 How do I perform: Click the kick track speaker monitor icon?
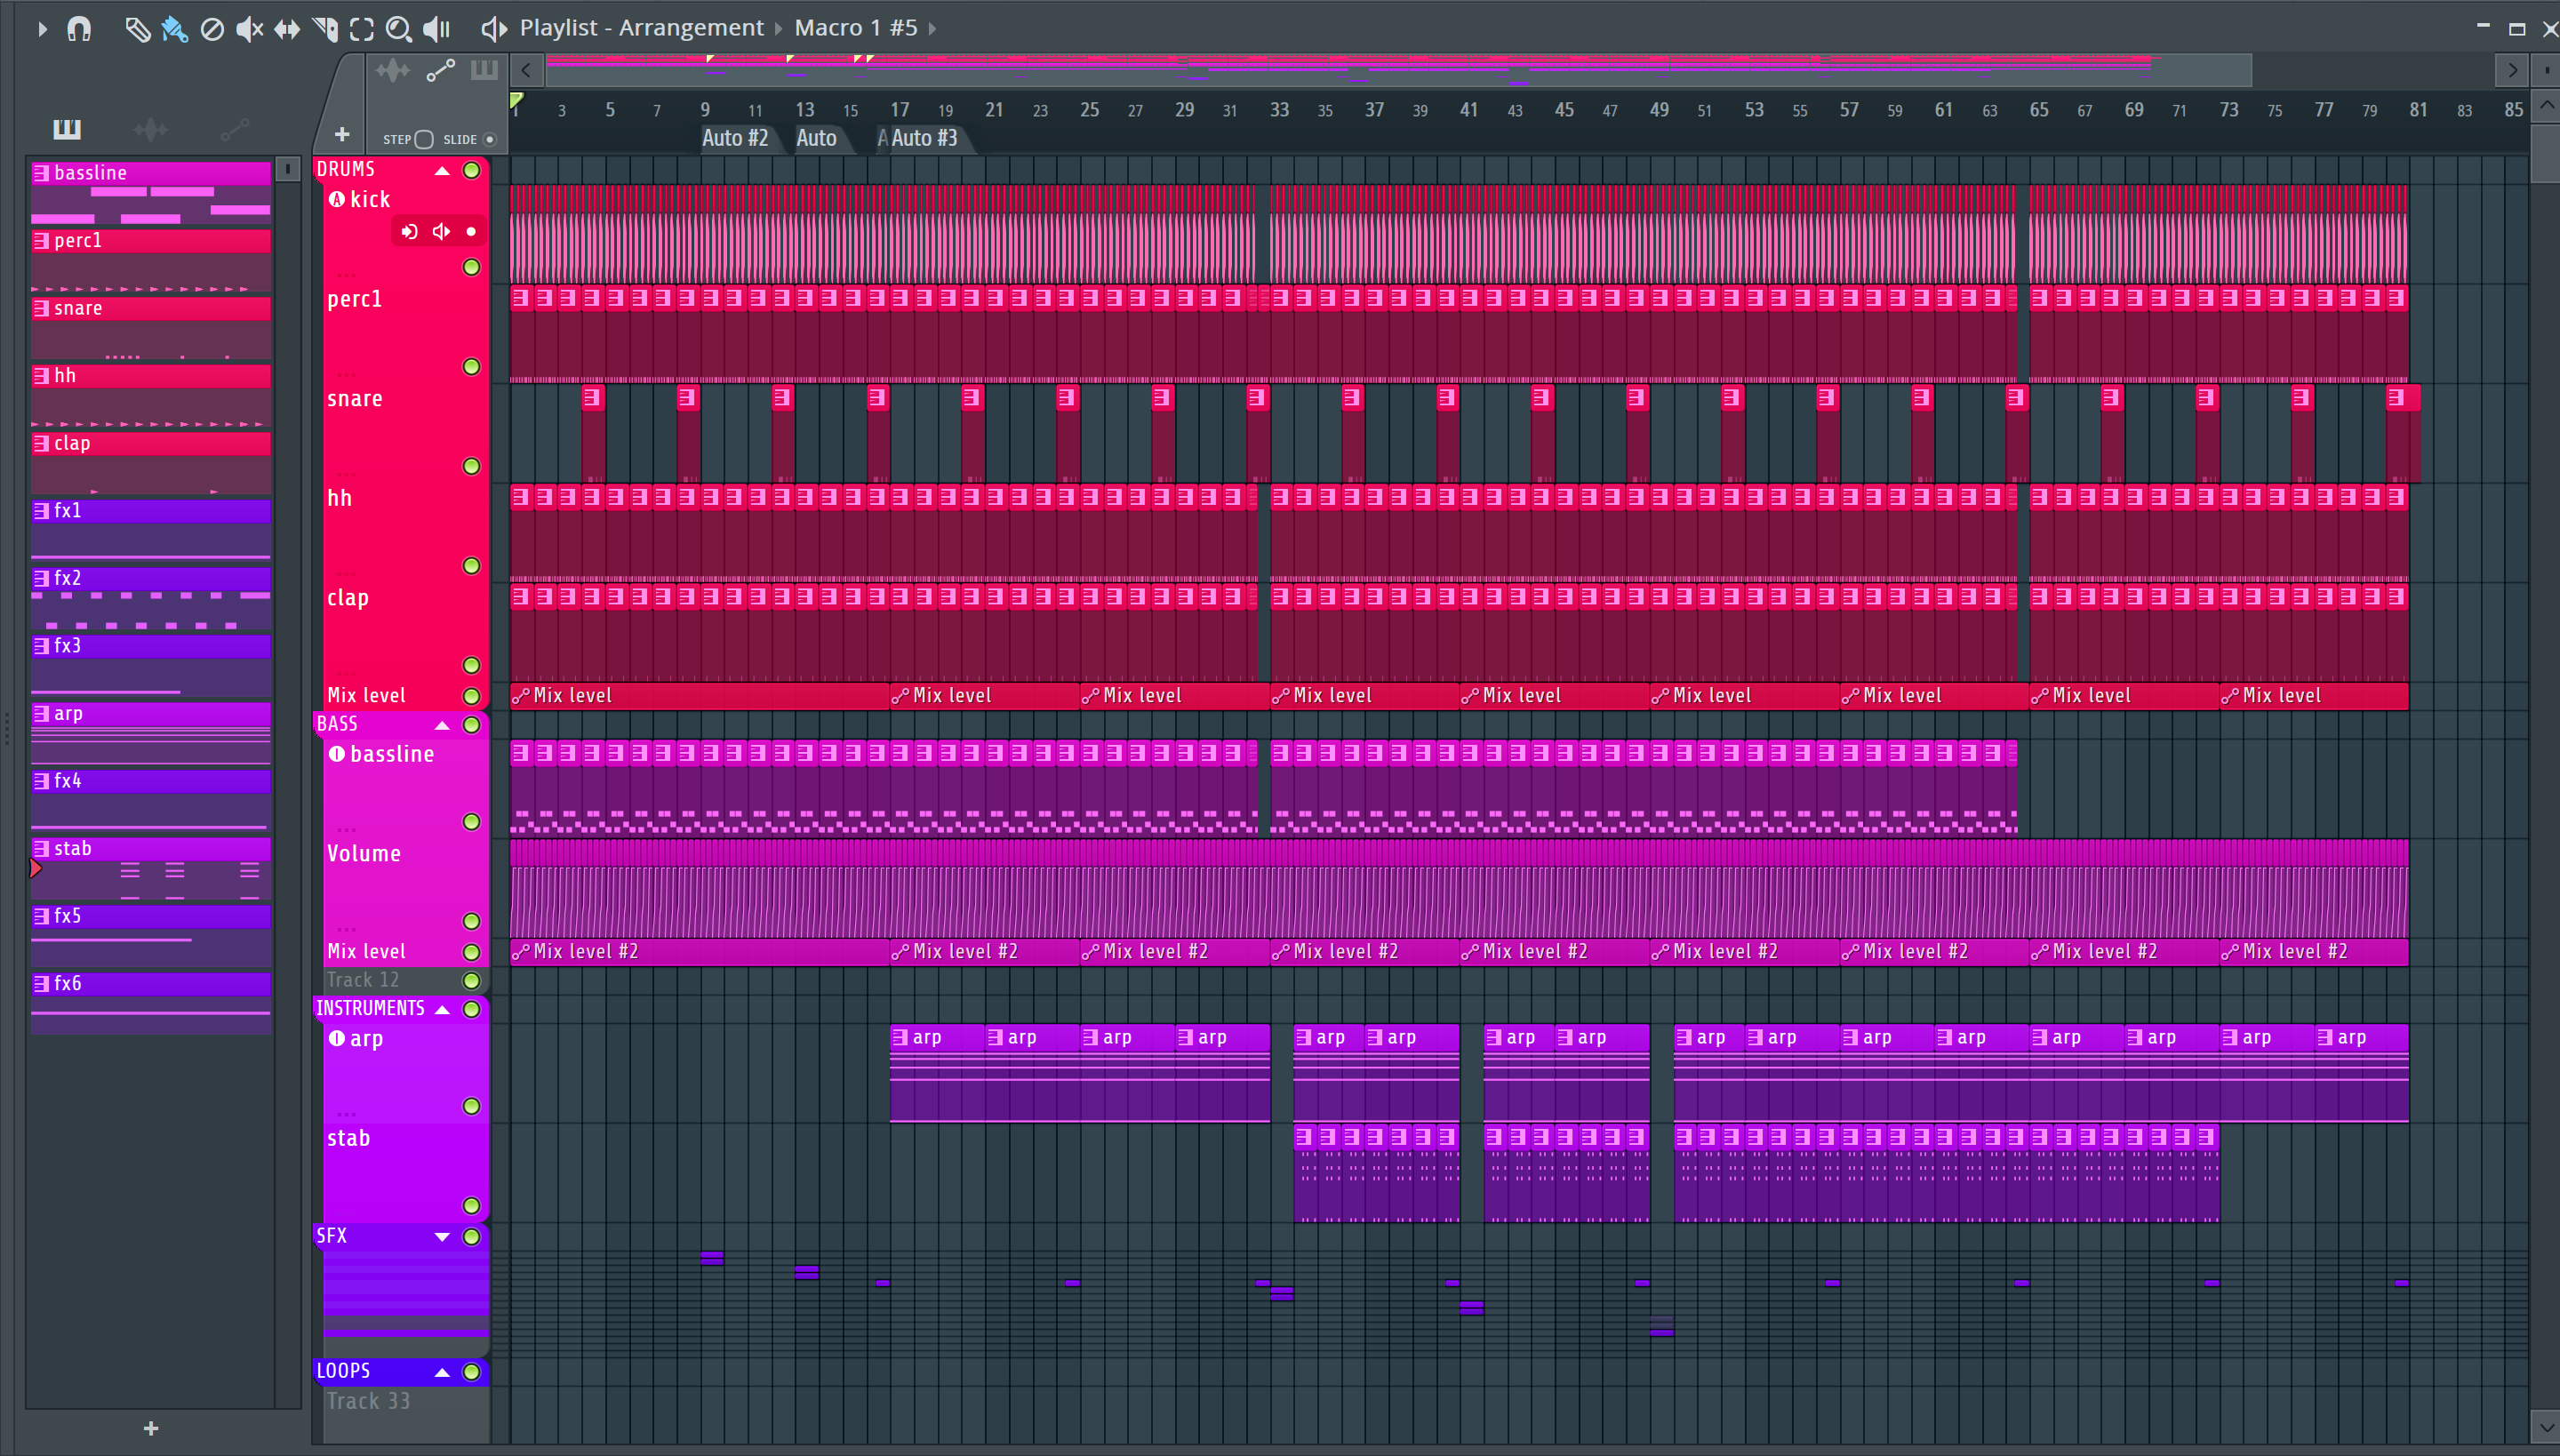pos(441,232)
